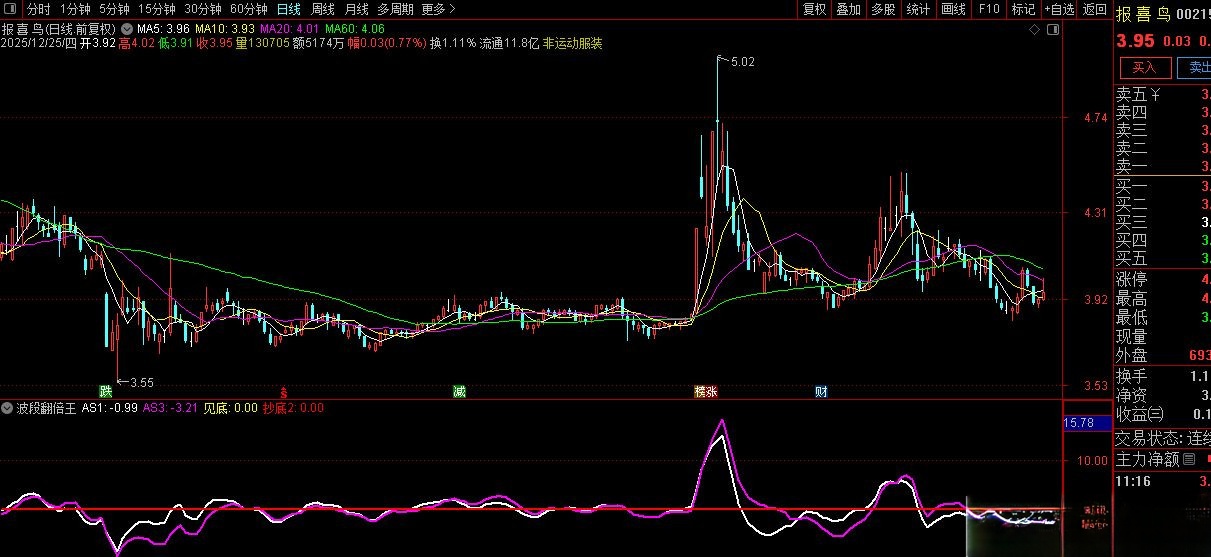Open the 收益 details icon

tap(1156, 414)
